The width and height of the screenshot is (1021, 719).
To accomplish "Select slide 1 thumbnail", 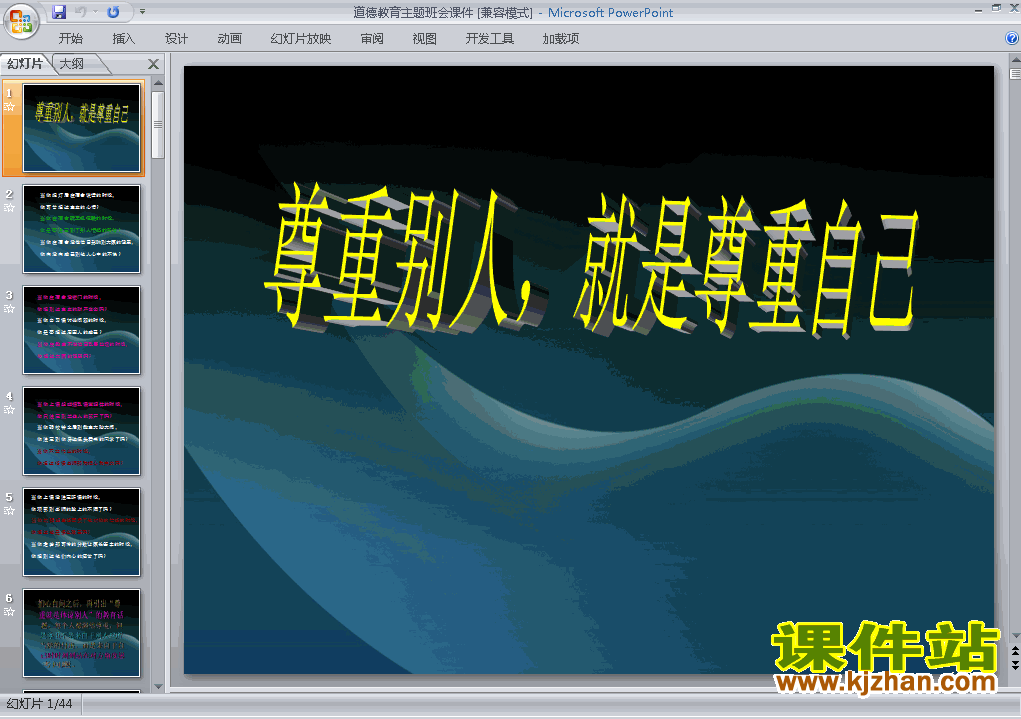I will [81, 128].
